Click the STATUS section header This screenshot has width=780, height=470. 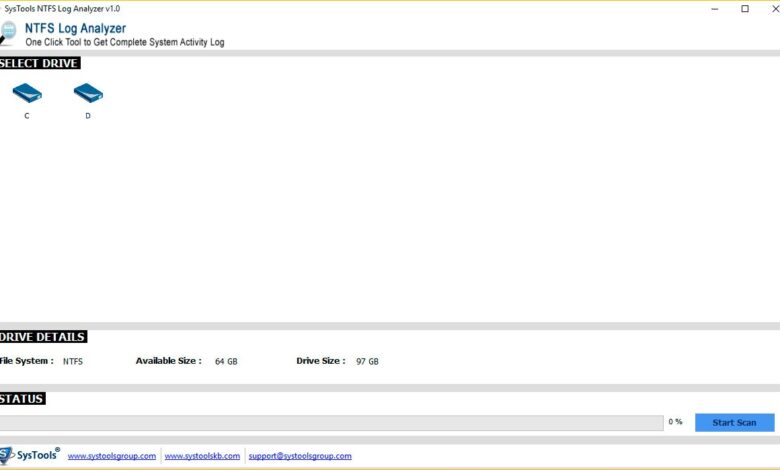[x=22, y=398]
